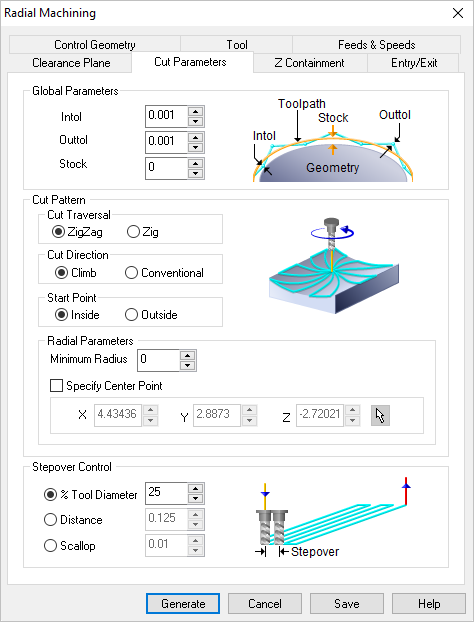The width and height of the screenshot is (474, 622).
Task: Decrease Stock value with down arrow
Action: 195,173
